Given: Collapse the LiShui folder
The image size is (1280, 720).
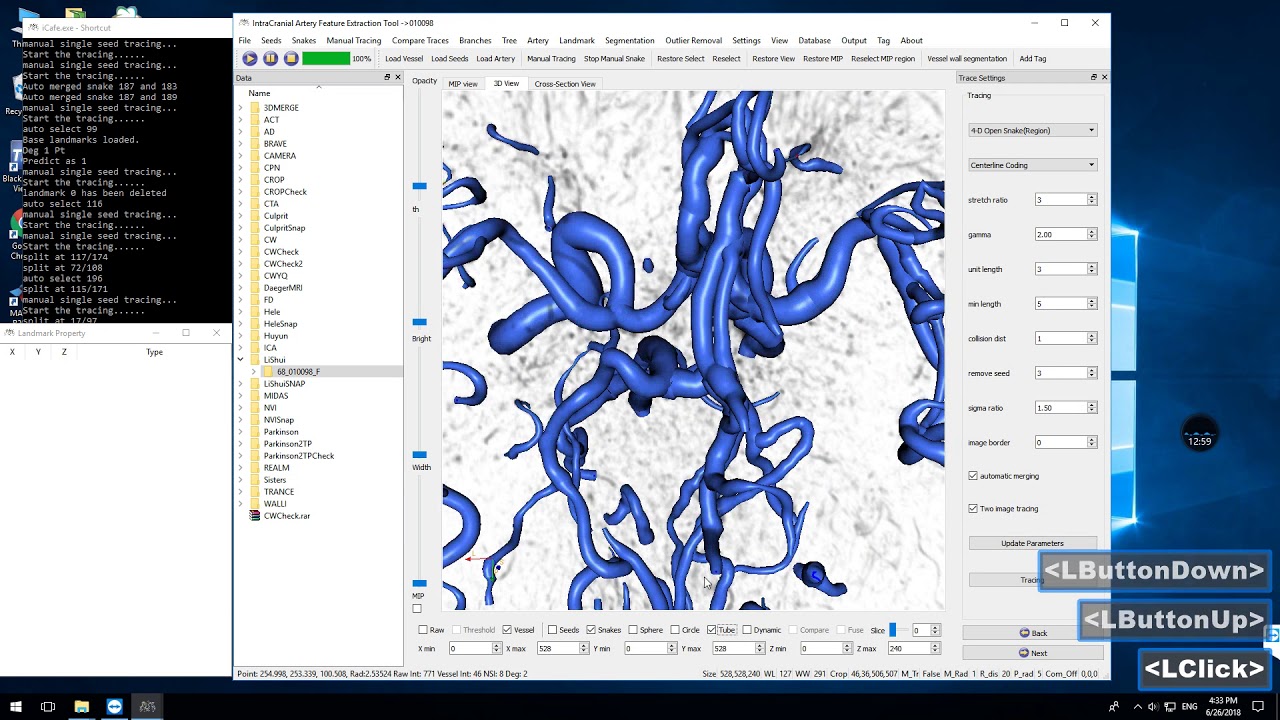Looking at the screenshot, I should click(240, 360).
